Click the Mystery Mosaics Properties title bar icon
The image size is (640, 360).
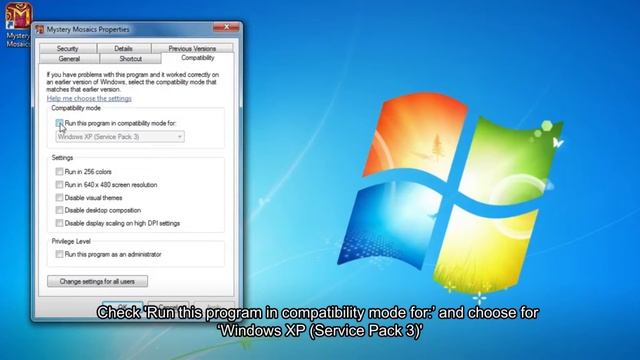pos(40,29)
